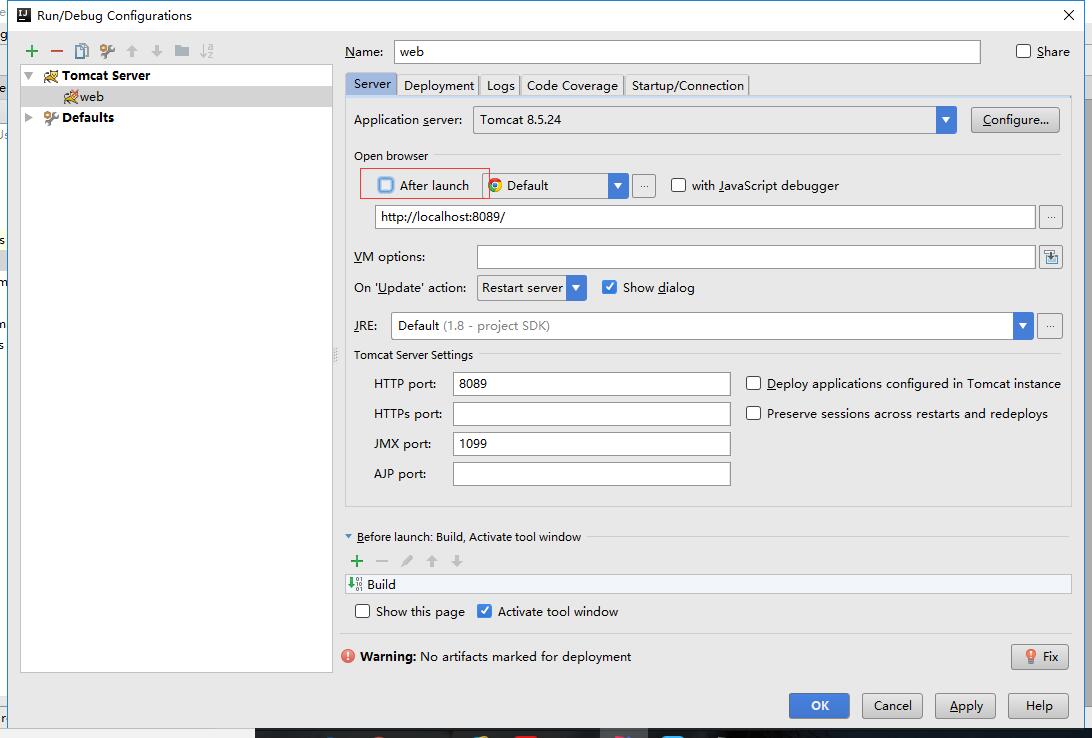Confirm with the OK button

tap(820, 706)
